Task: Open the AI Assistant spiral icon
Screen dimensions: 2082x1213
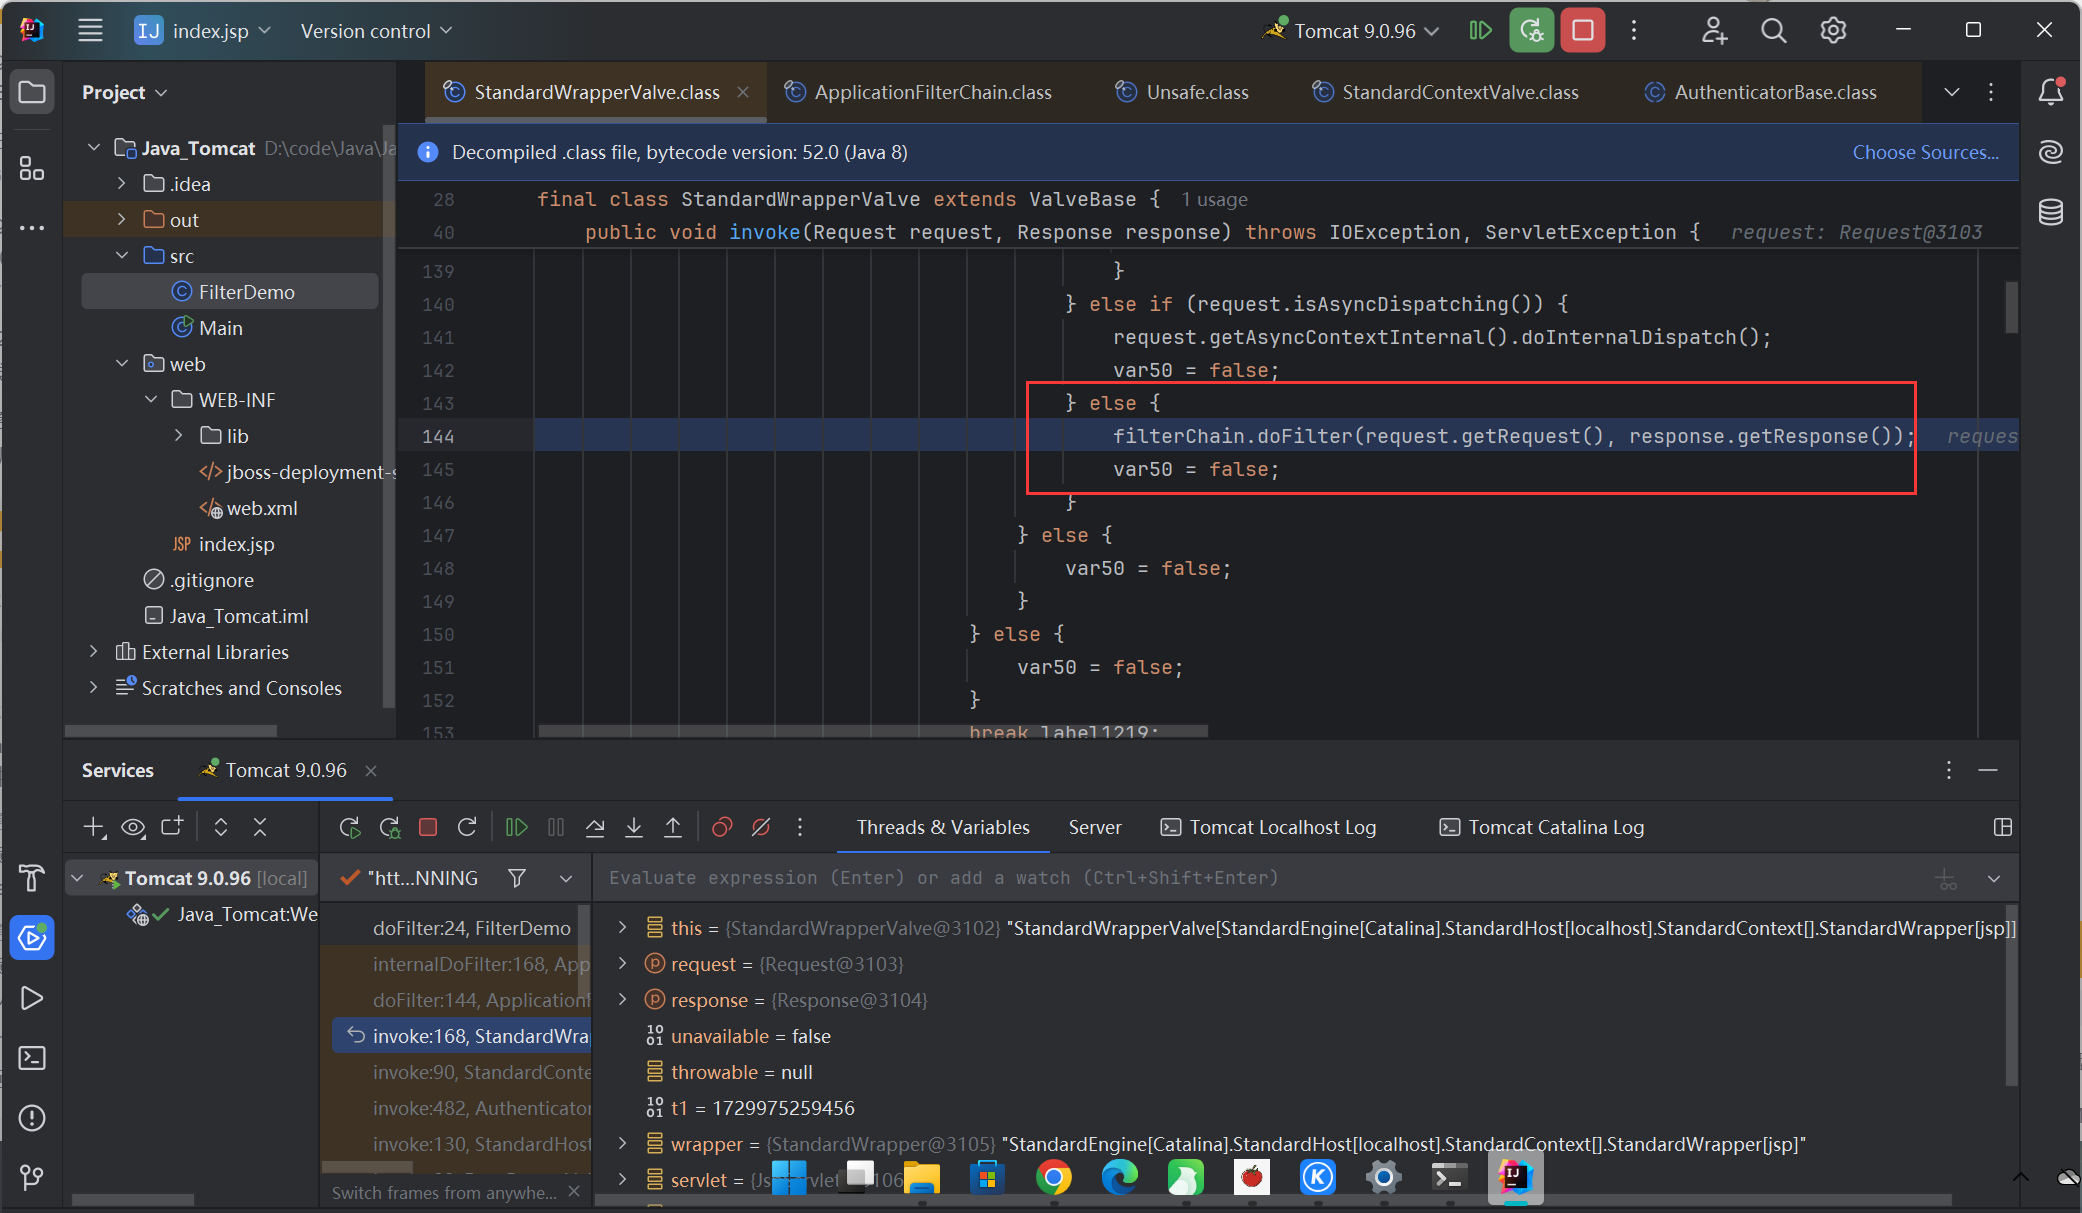Action: pyautogui.click(x=2051, y=152)
